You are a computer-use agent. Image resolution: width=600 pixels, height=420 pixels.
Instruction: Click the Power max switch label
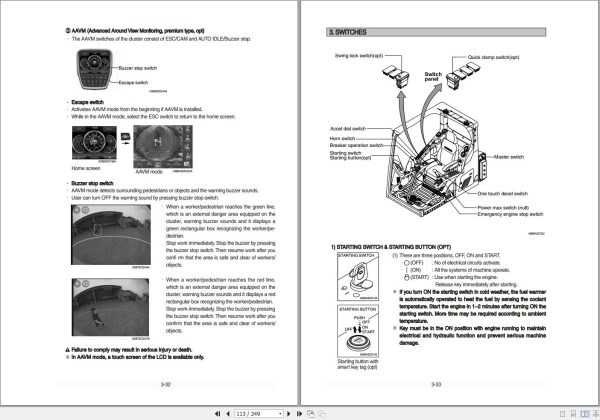click(x=503, y=208)
